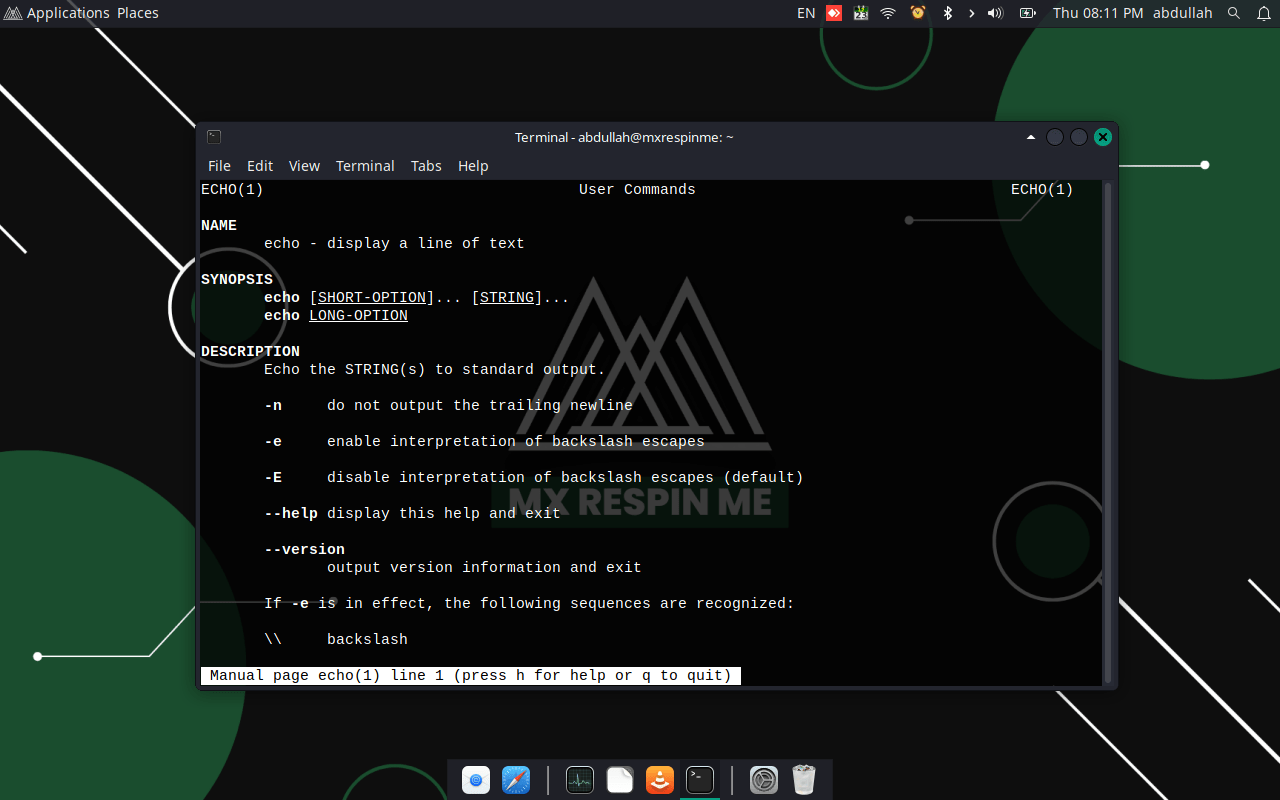Open the File menu in Terminal
Viewport: 1280px width, 800px height.
[219, 166]
